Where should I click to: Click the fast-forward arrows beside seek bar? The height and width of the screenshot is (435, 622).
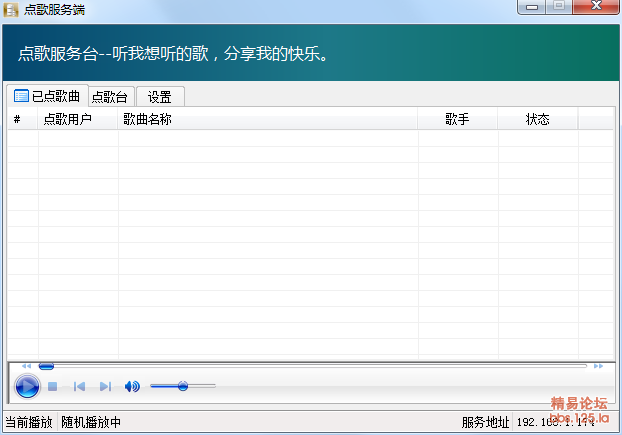coord(598,366)
